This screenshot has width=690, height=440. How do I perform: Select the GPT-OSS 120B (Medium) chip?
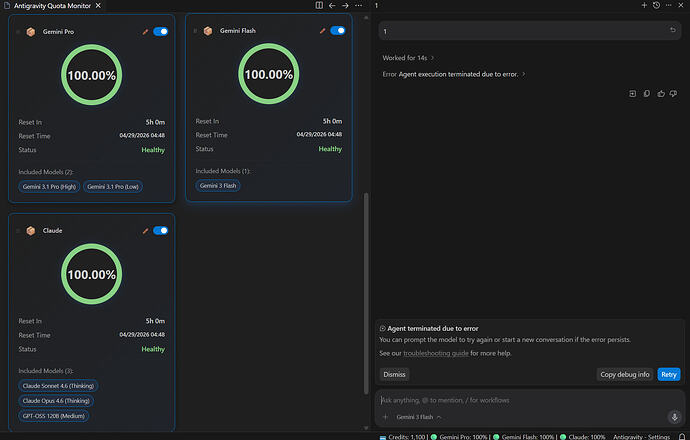tap(54, 416)
